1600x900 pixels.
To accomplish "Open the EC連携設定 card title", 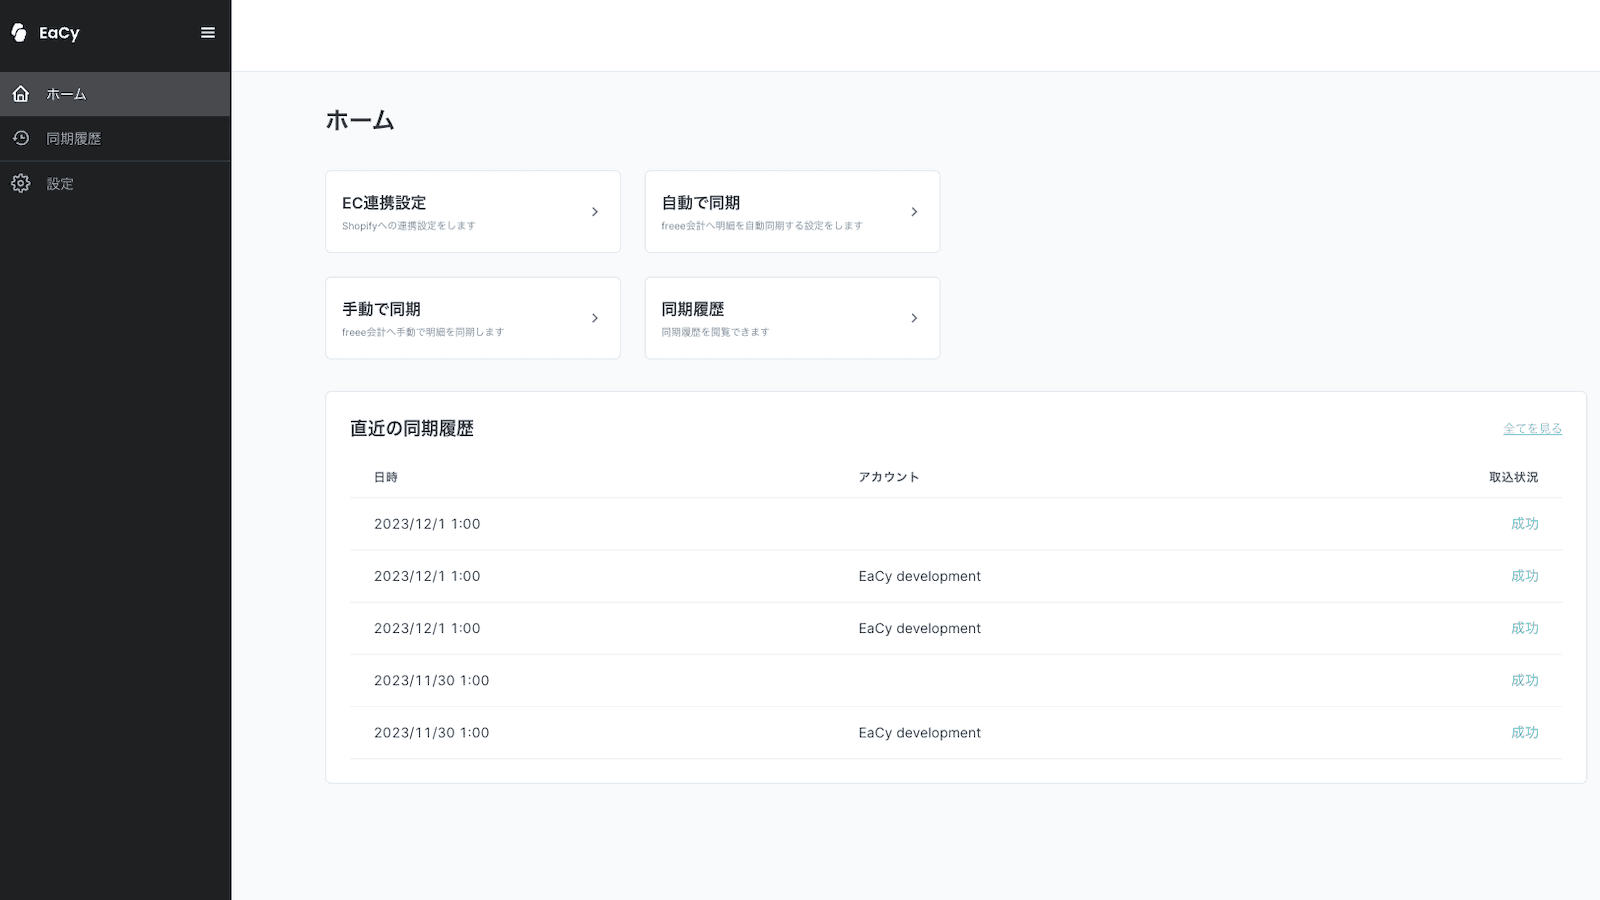I will [x=384, y=203].
